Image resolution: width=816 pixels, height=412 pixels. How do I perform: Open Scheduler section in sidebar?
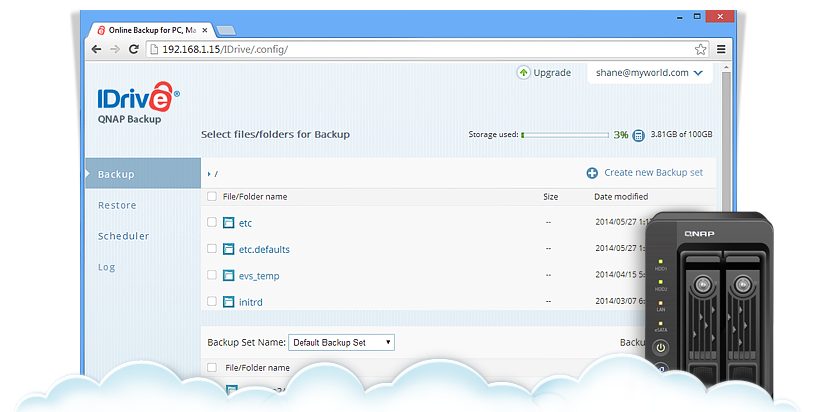point(123,236)
